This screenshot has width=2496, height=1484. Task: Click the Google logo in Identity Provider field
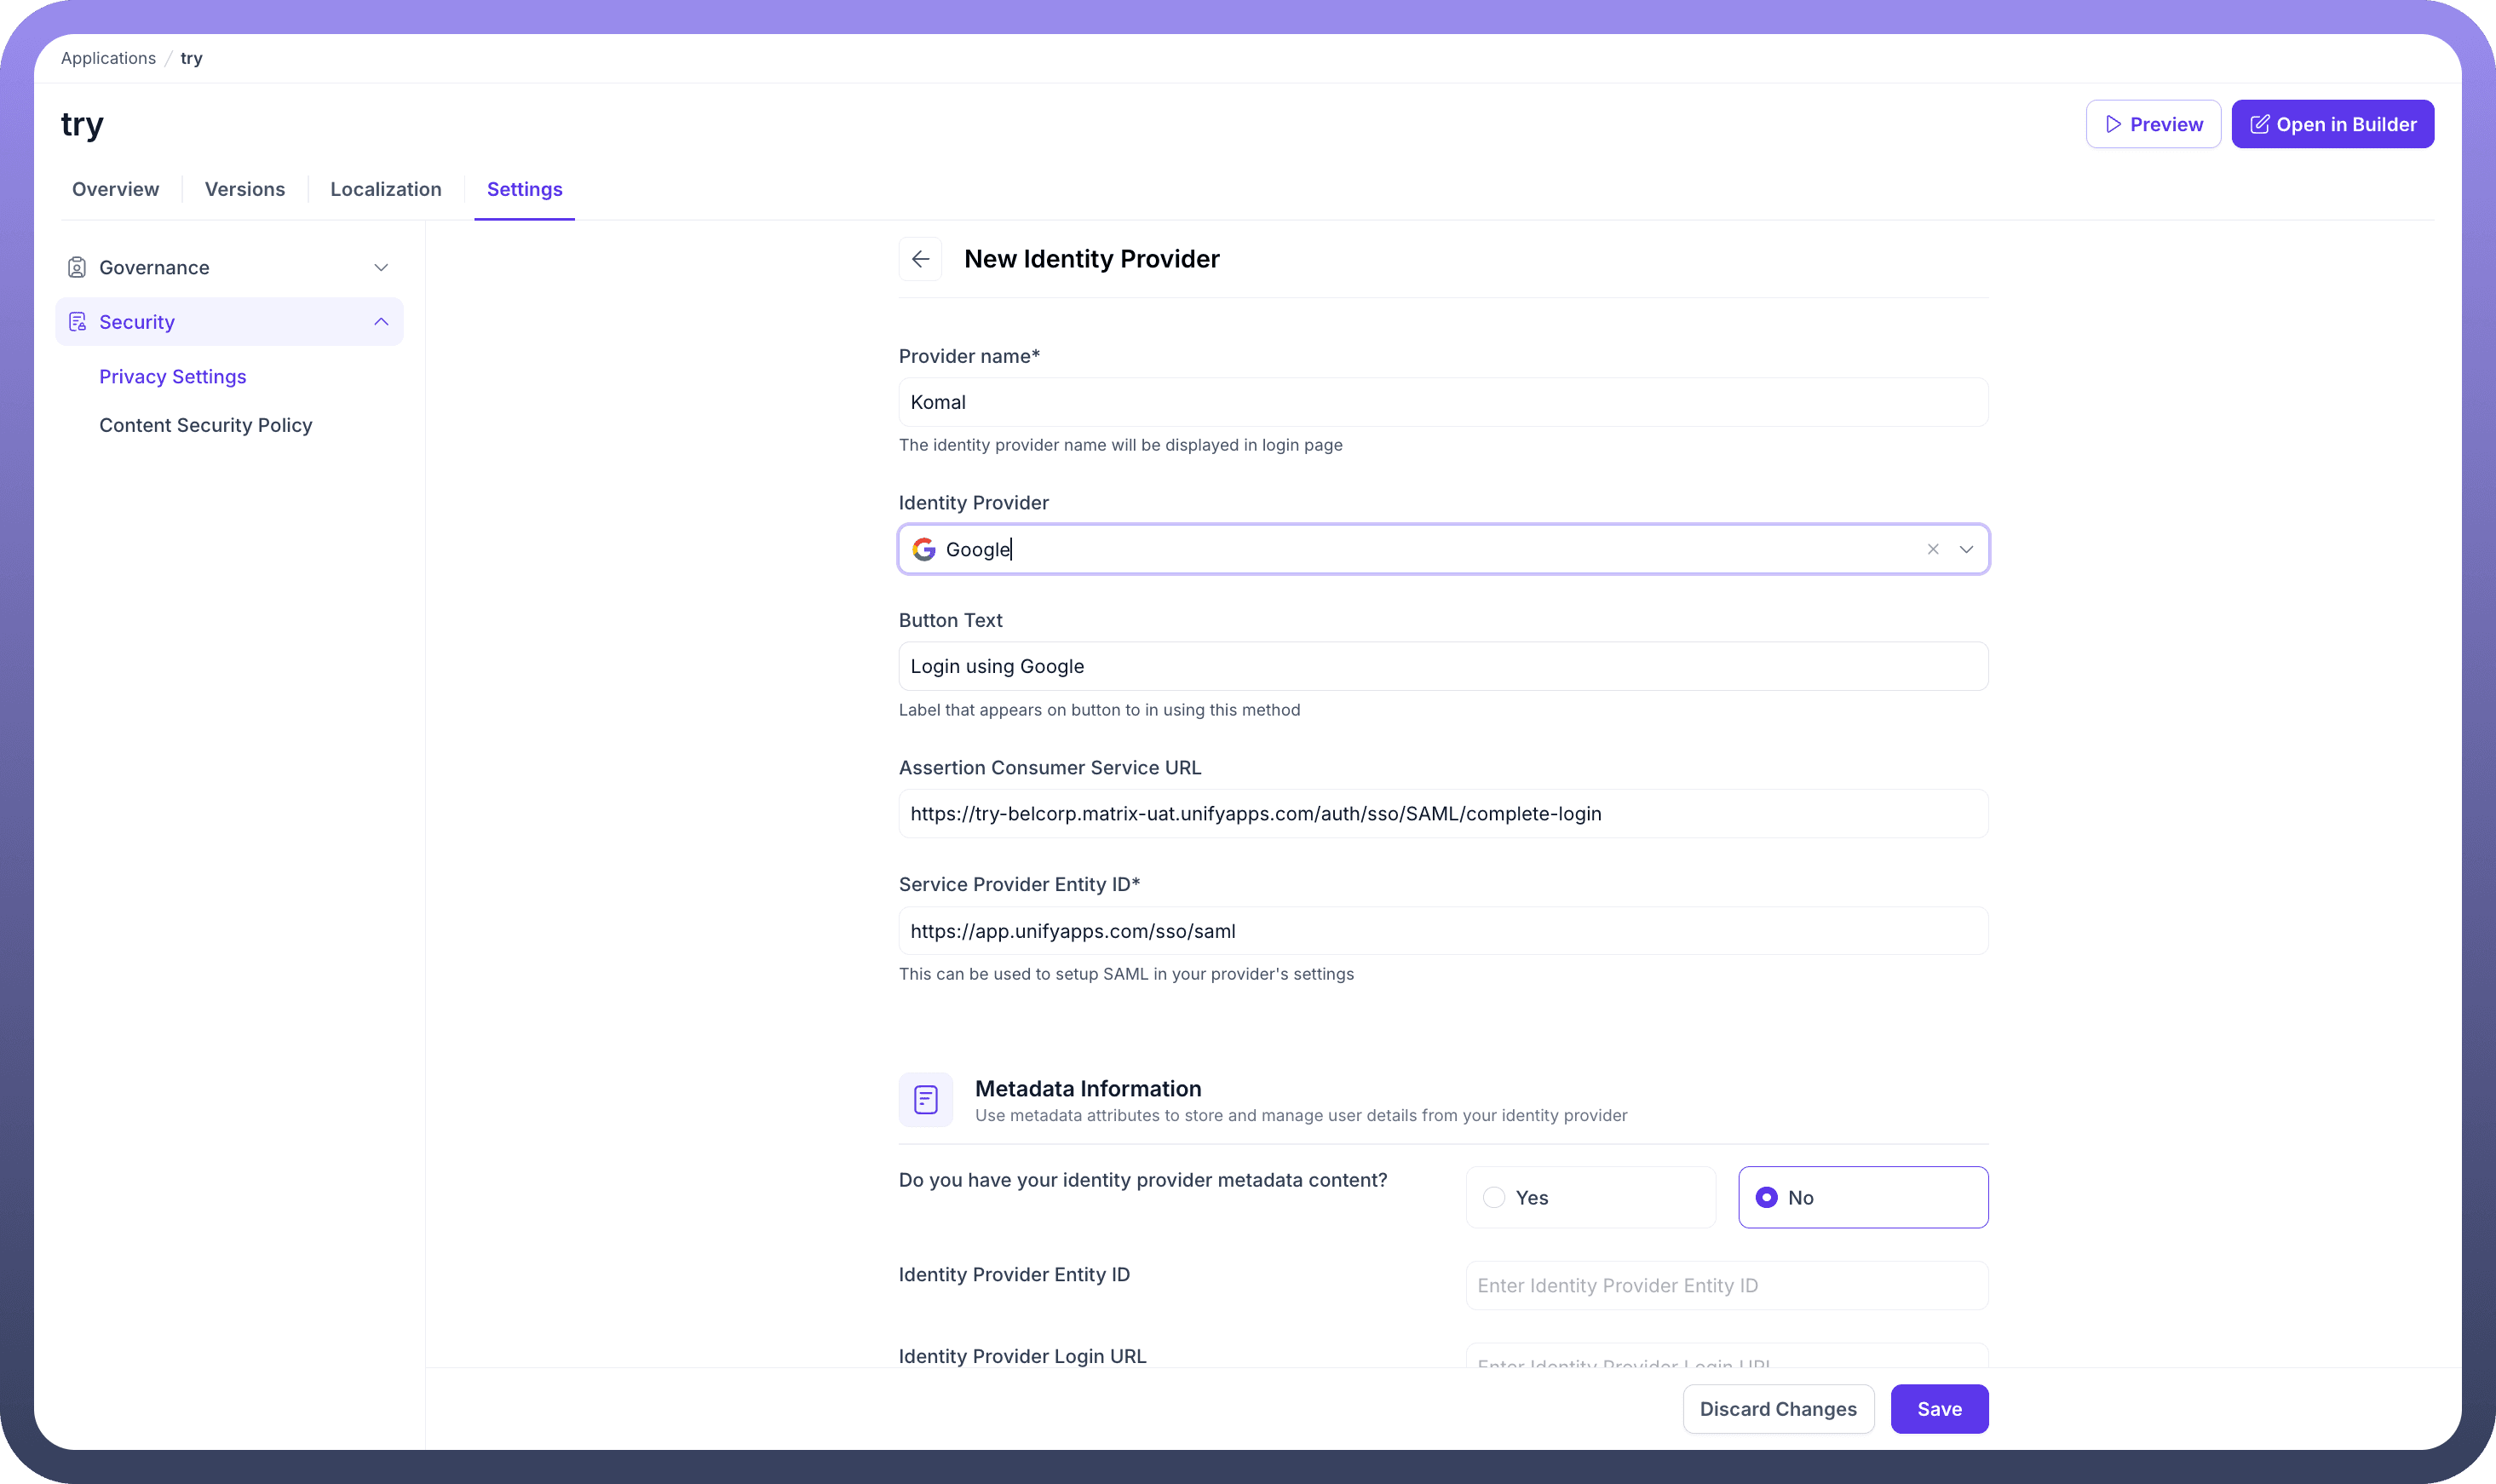coord(924,549)
